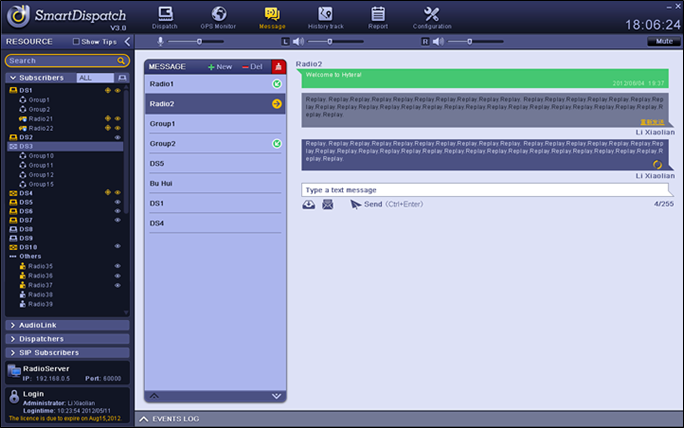Click the green status icon on Radio1
Image resolution: width=684 pixels, height=428 pixels.
point(277,84)
